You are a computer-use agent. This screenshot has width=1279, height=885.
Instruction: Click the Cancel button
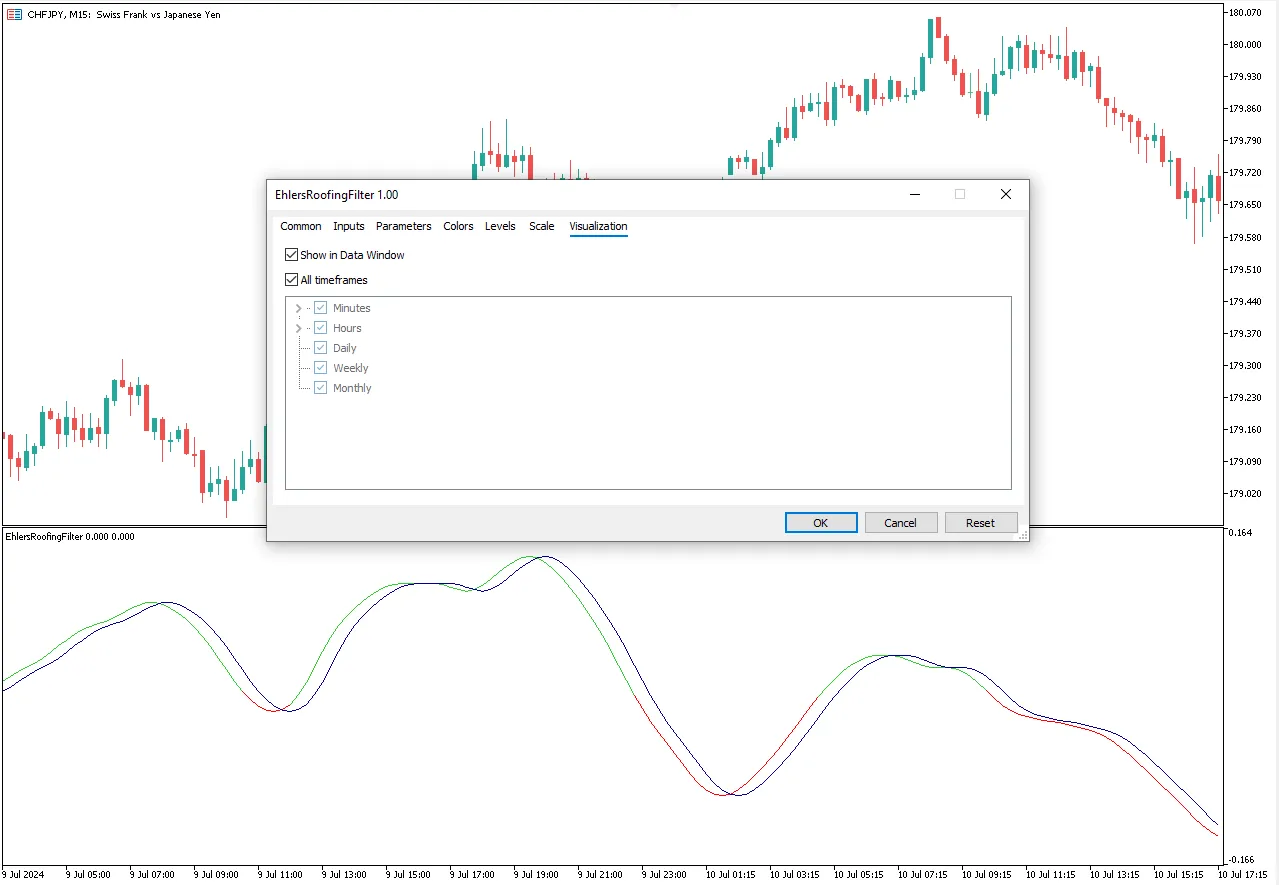[900, 522]
